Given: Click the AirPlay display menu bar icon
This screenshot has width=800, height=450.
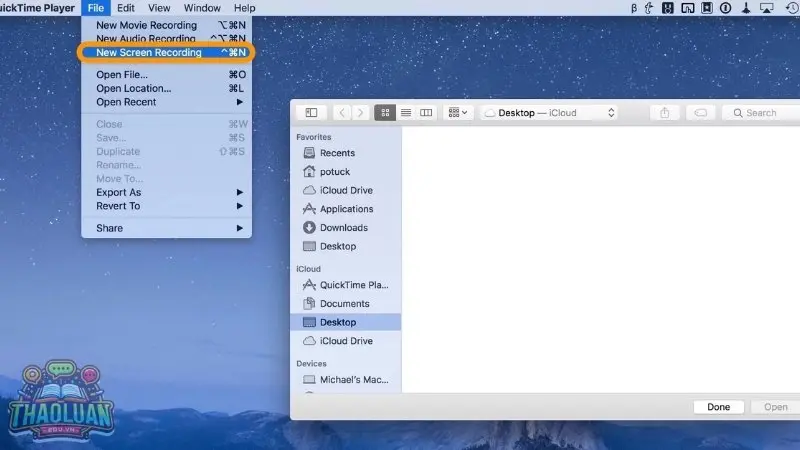Looking at the screenshot, I should (766, 8).
